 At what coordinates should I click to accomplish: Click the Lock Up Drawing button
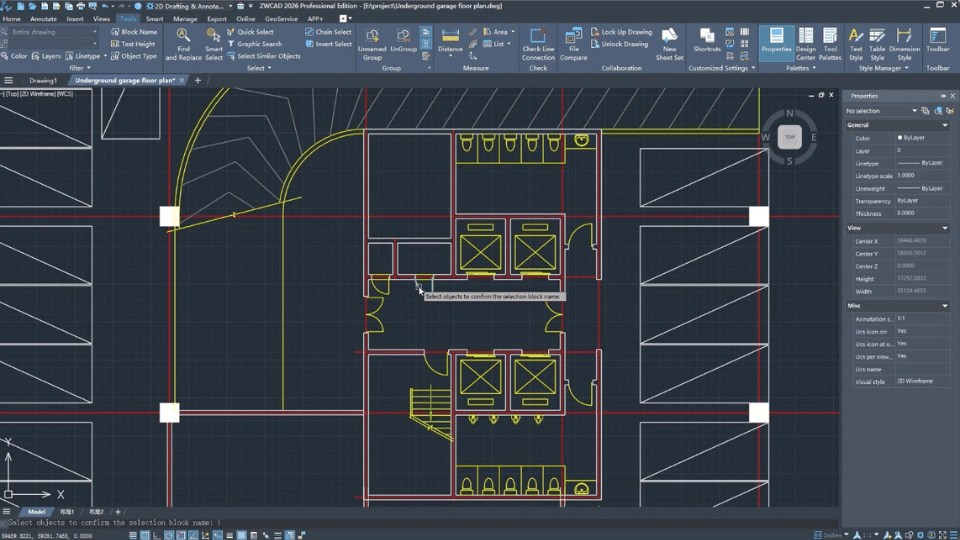620,32
